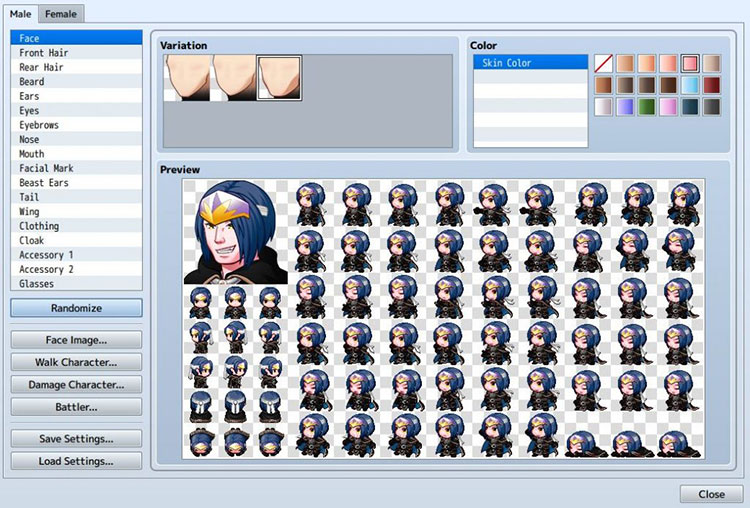Select Rear Hair in the parts list
This screenshot has height=508, width=750.
tap(77, 67)
